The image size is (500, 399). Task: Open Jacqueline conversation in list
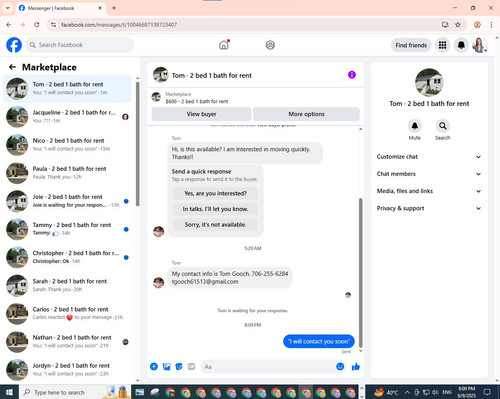68,117
